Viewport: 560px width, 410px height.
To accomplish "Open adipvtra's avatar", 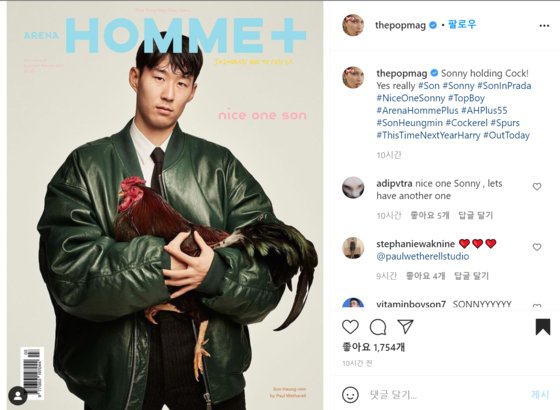I will [x=353, y=187].
